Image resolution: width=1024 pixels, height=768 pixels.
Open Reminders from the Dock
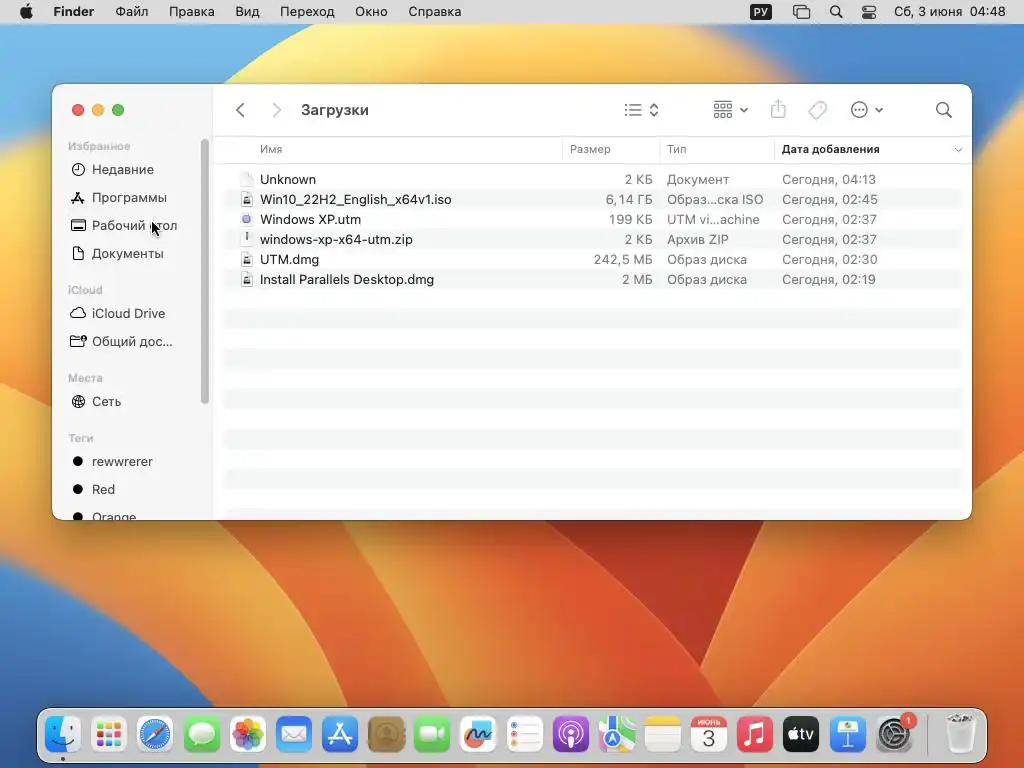524,734
